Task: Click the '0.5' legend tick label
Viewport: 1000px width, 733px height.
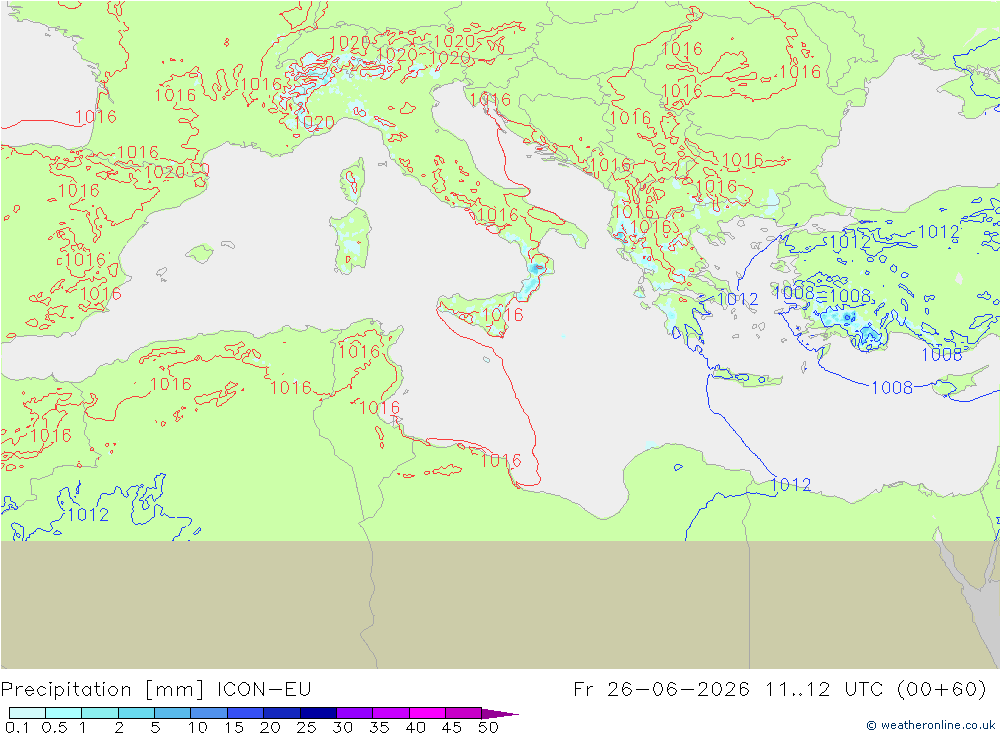Action: [x=54, y=727]
